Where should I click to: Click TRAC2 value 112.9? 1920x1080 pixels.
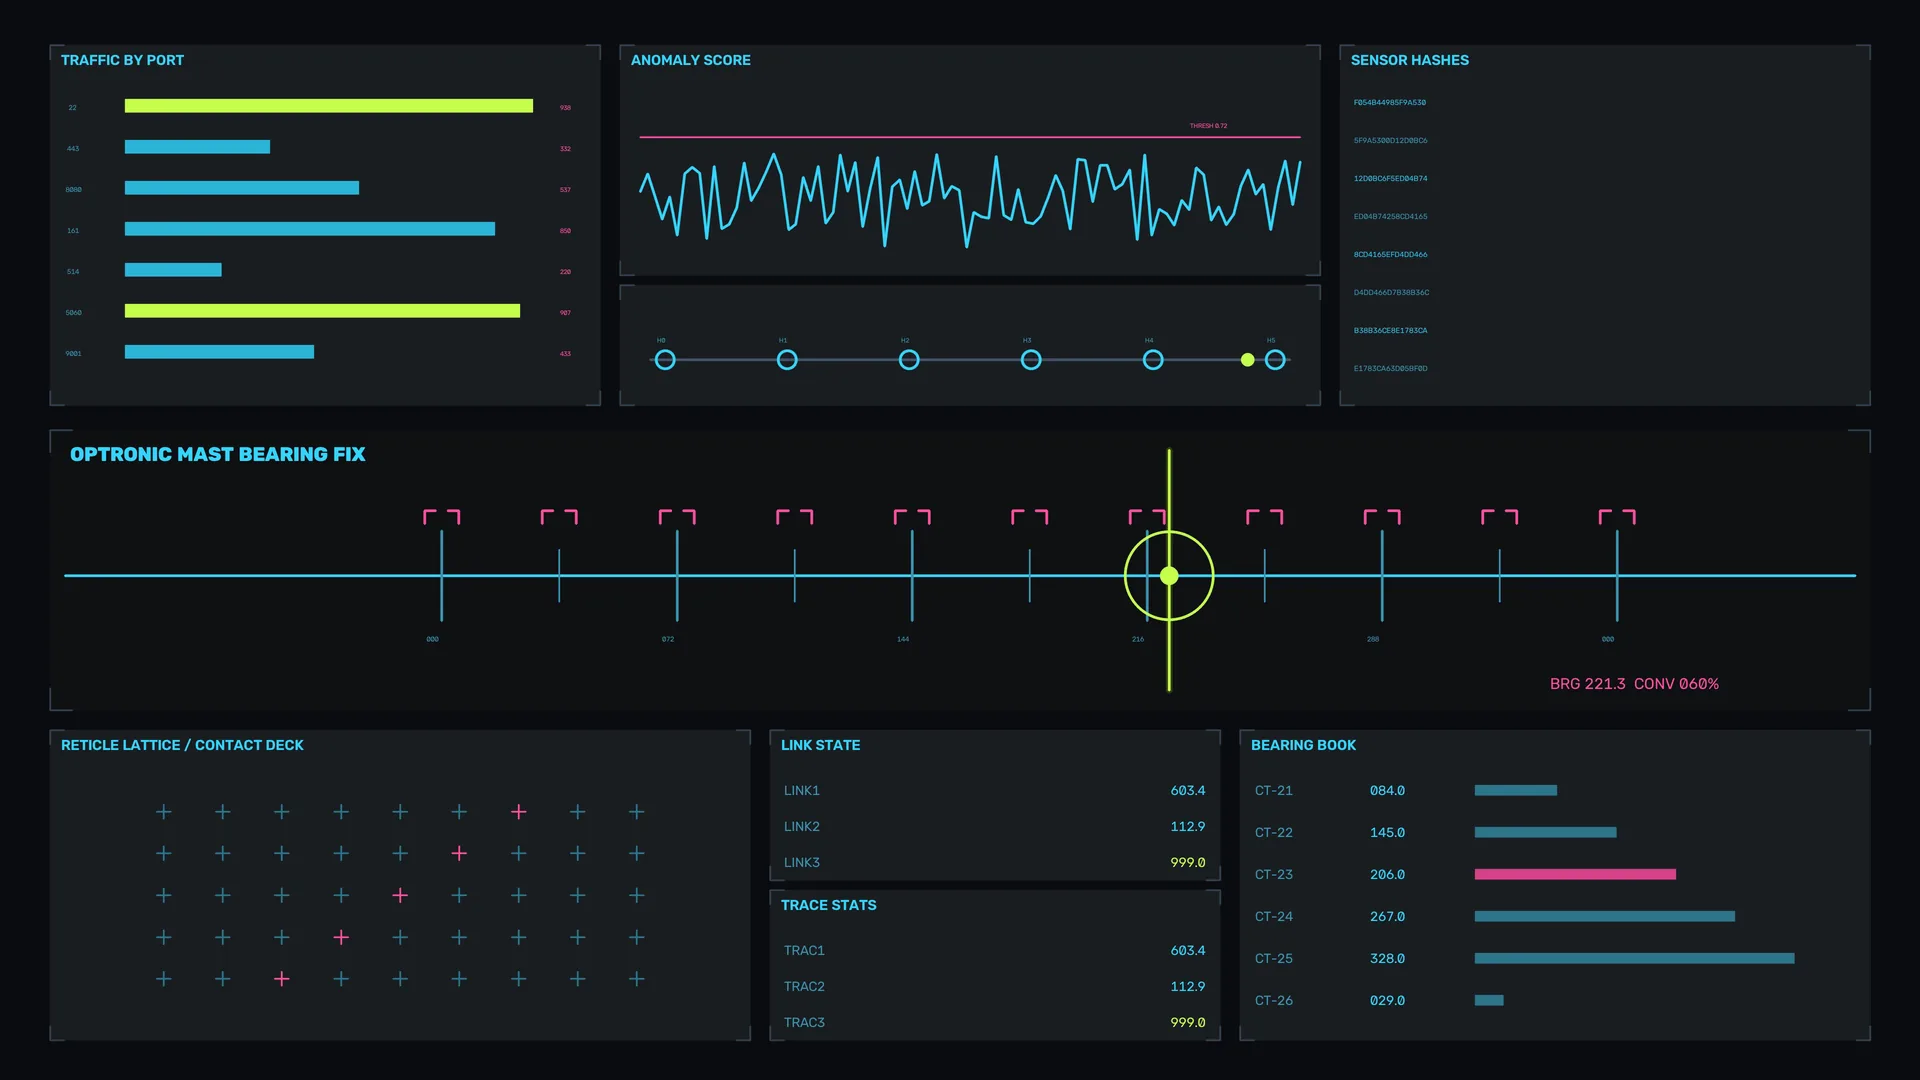(x=1188, y=986)
